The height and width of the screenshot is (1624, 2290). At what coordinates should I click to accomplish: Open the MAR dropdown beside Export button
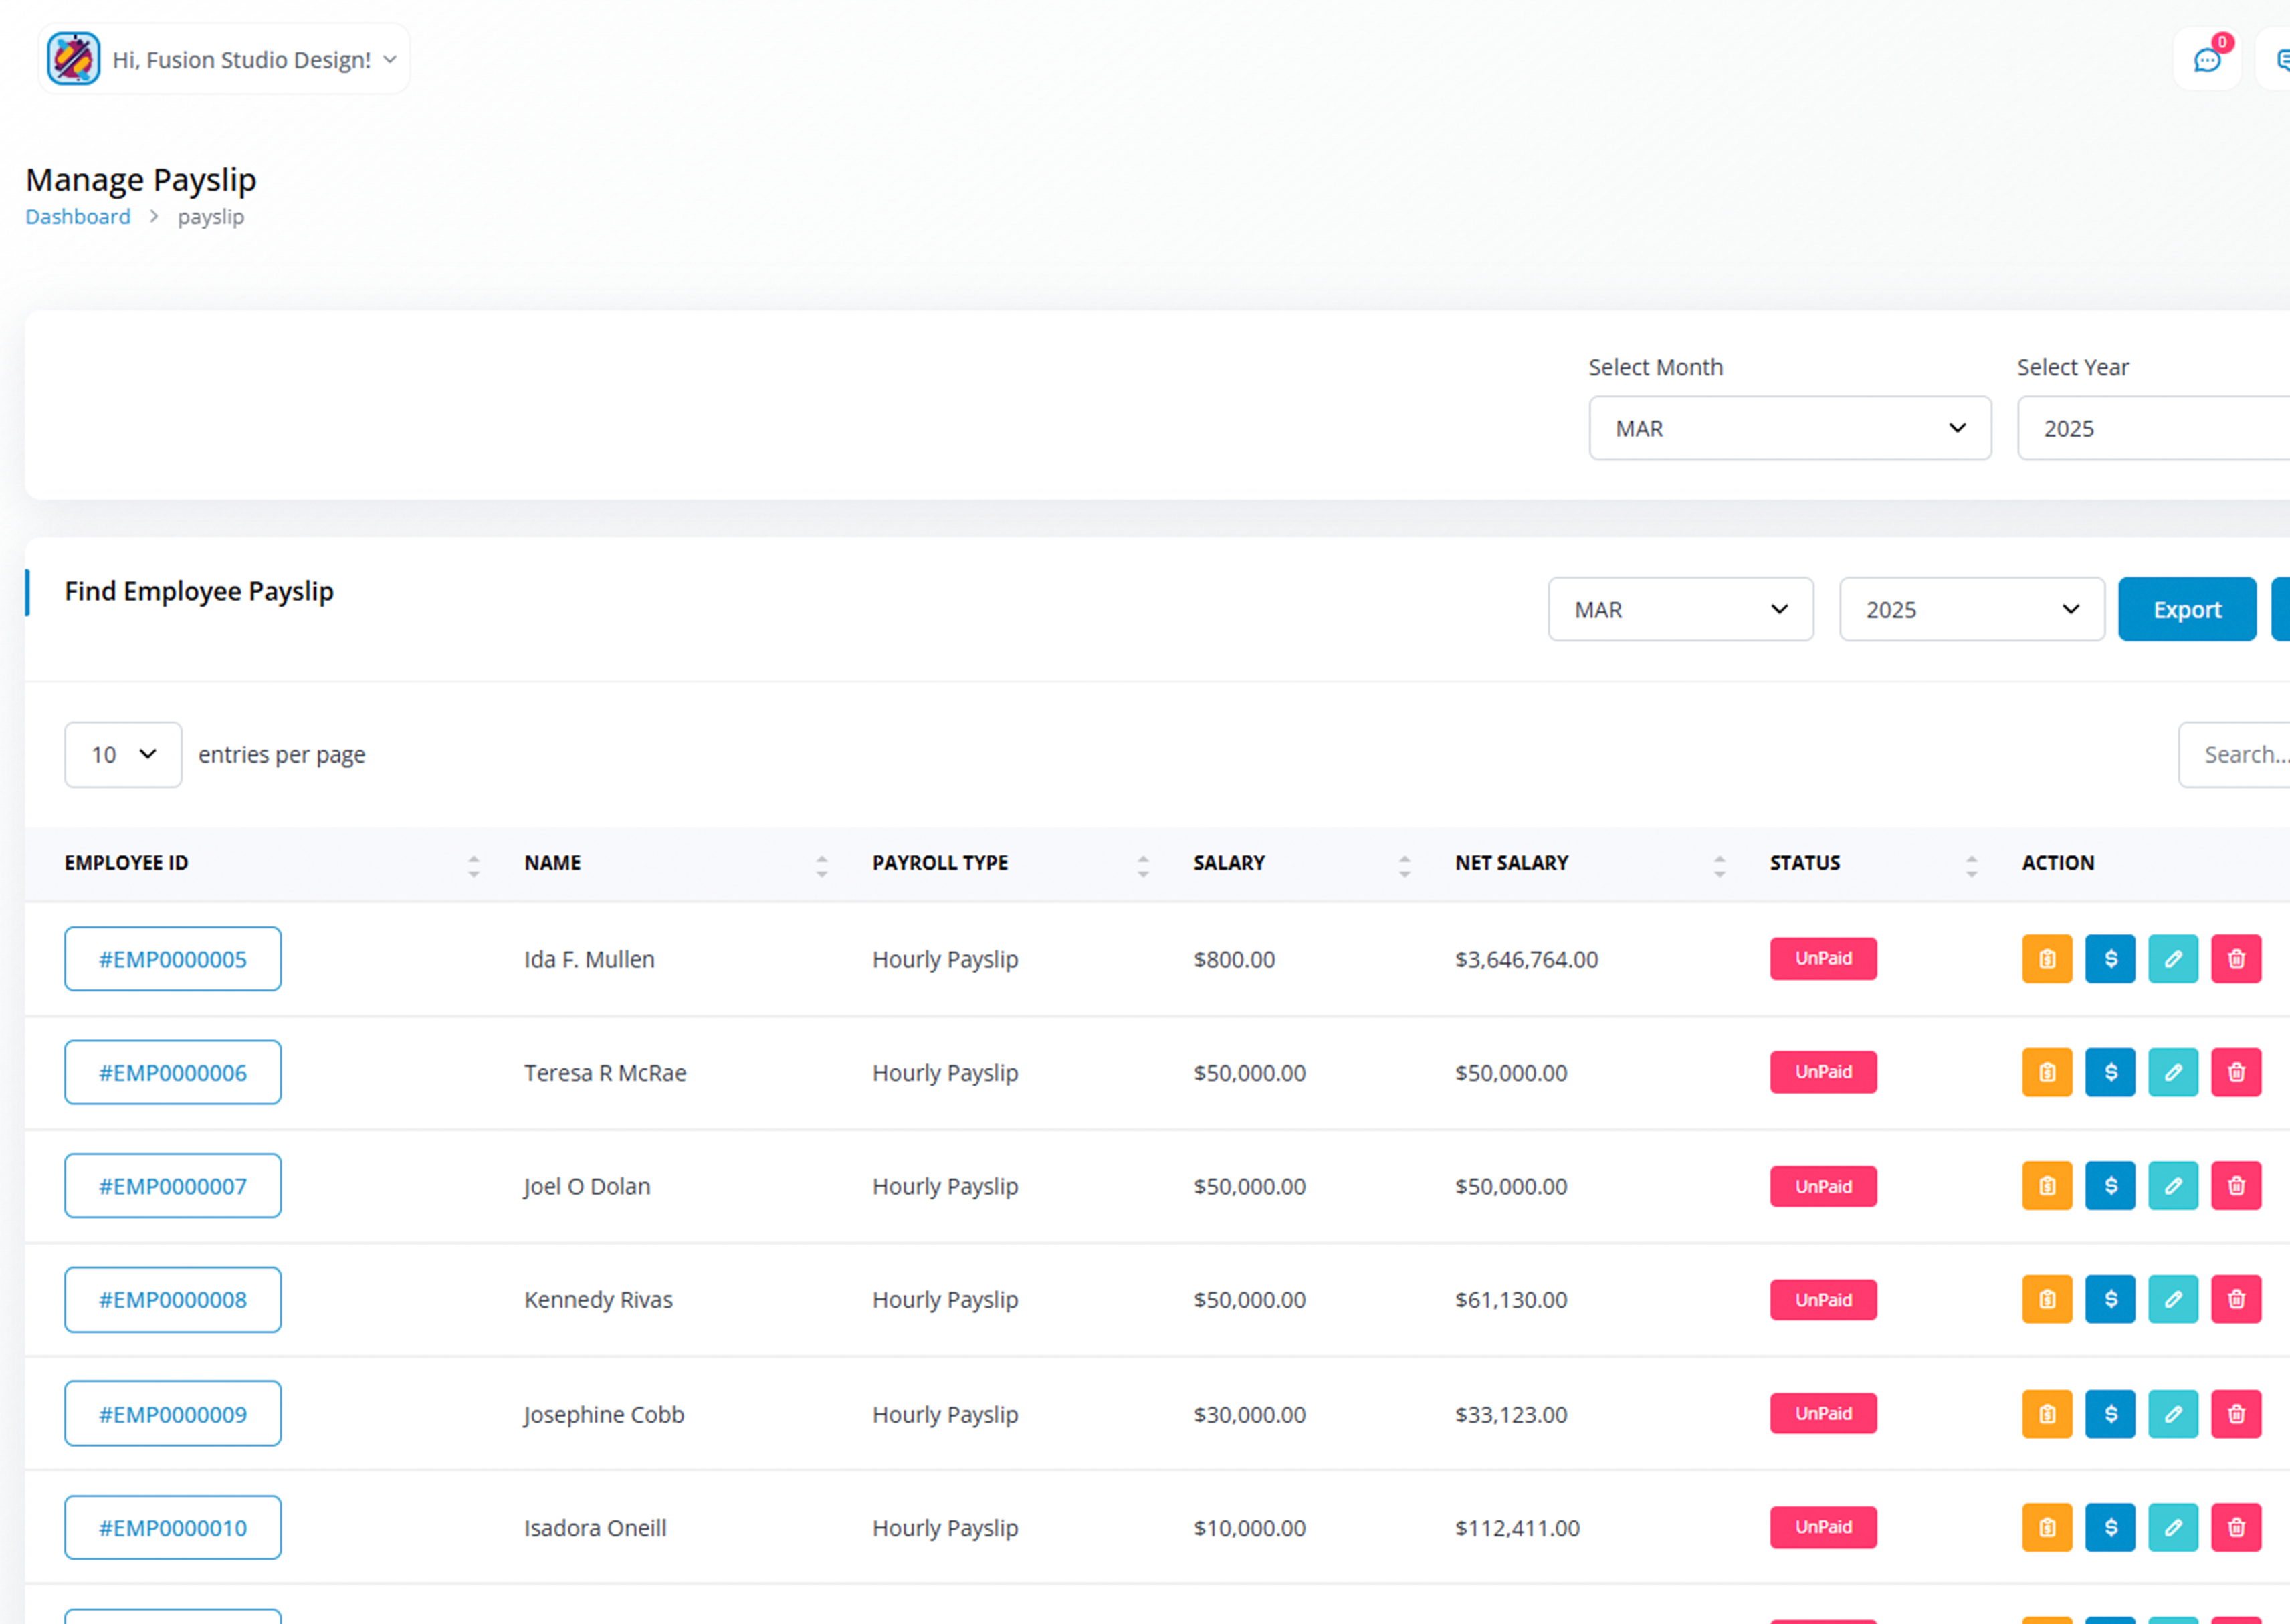click(x=1680, y=609)
